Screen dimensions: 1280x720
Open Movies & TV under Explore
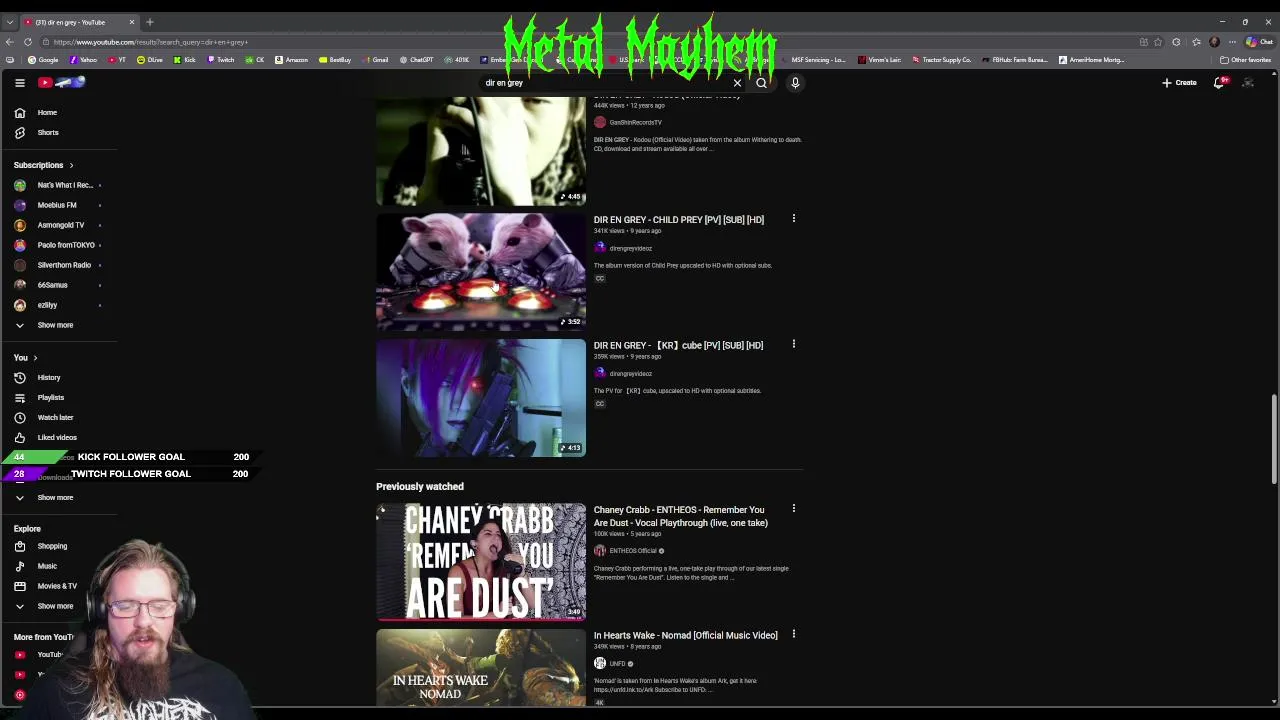(x=58, y=586)
